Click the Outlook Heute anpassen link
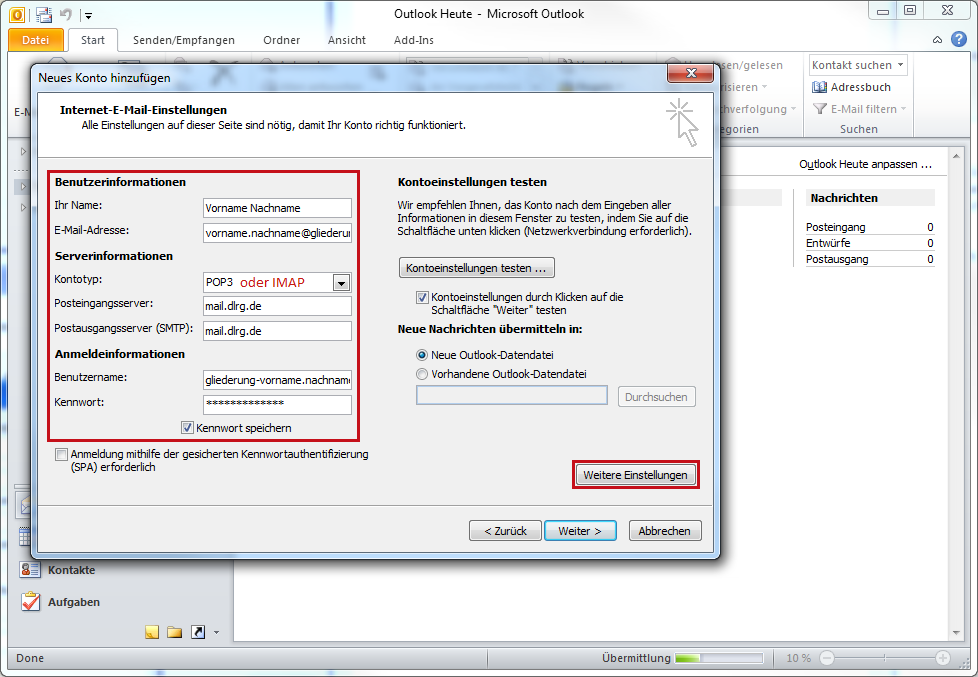The width and height of the screenshot is (978, 677). point(865,164)
